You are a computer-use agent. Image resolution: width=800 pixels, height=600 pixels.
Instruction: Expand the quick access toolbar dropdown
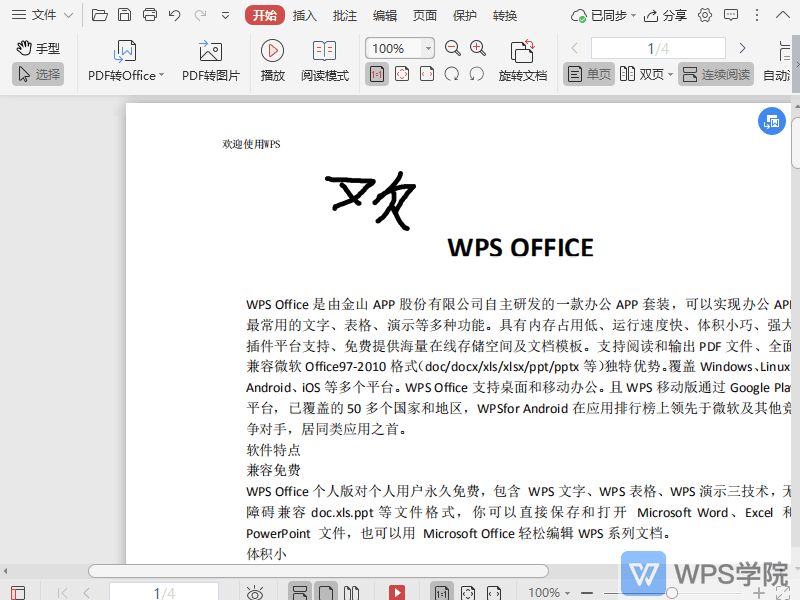(x=226, y=16)
